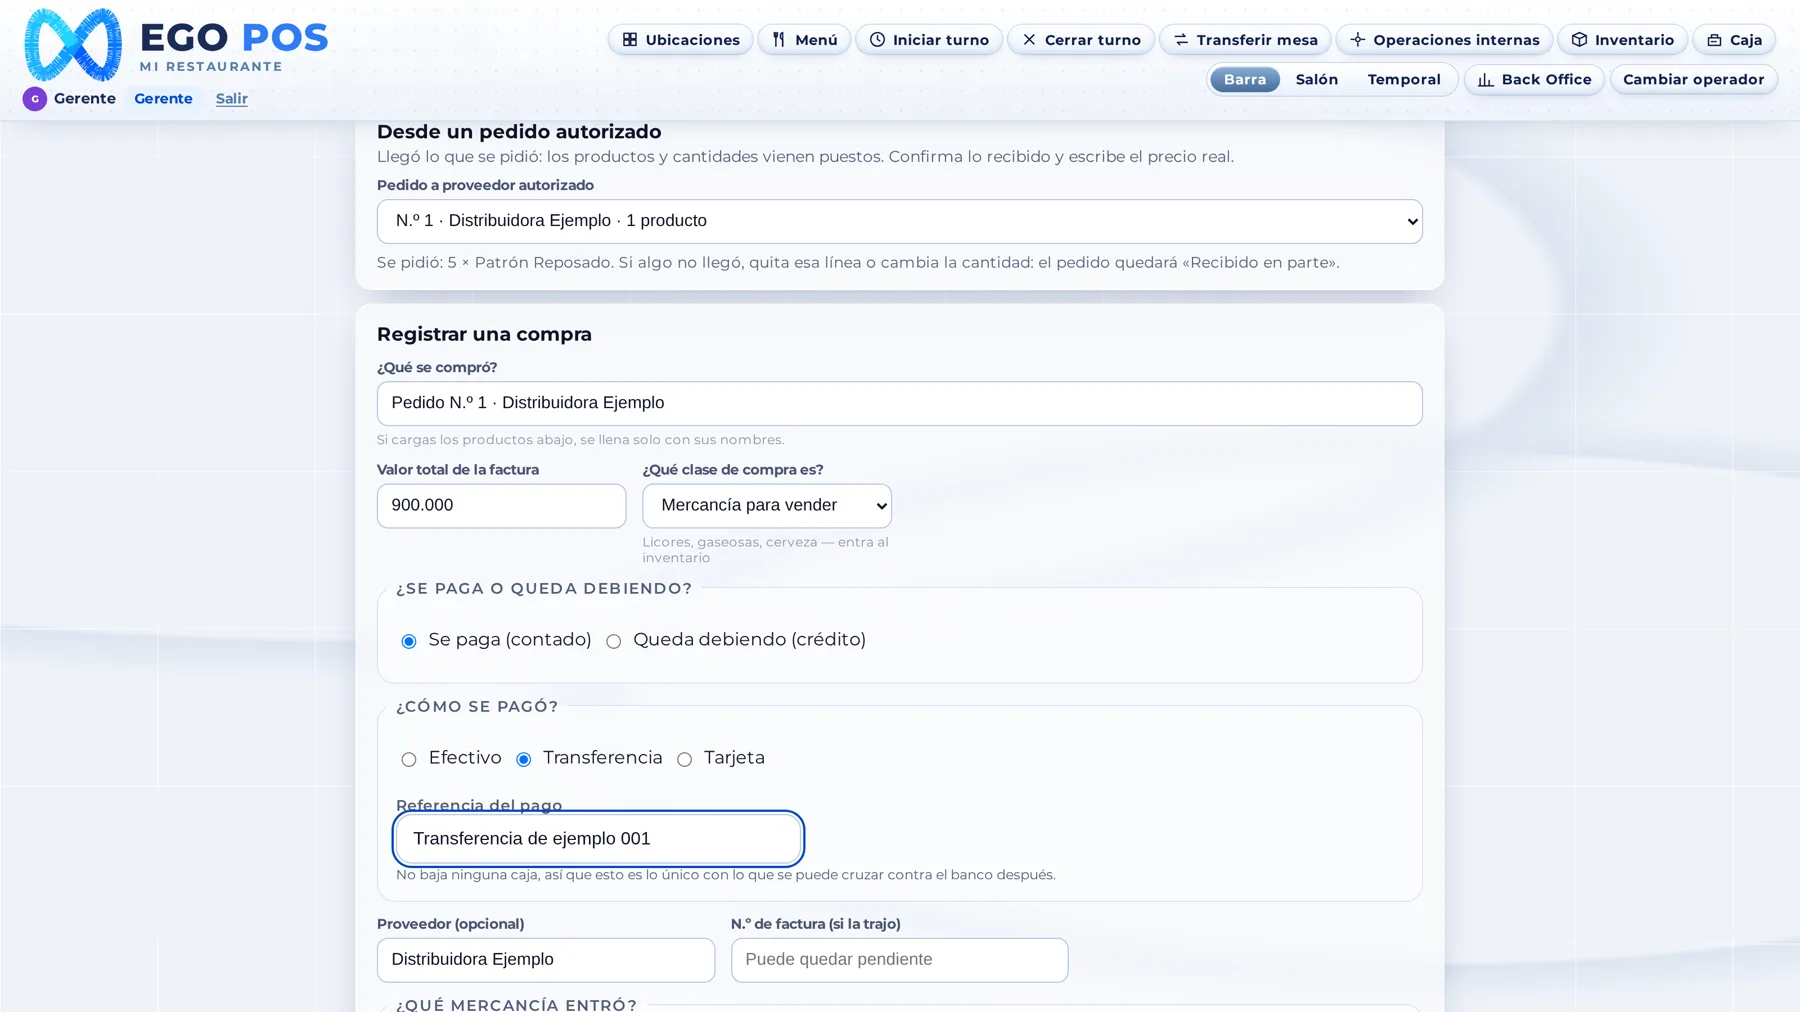
Task: Choose Transferencia payment method
Action: coord(524,759)
